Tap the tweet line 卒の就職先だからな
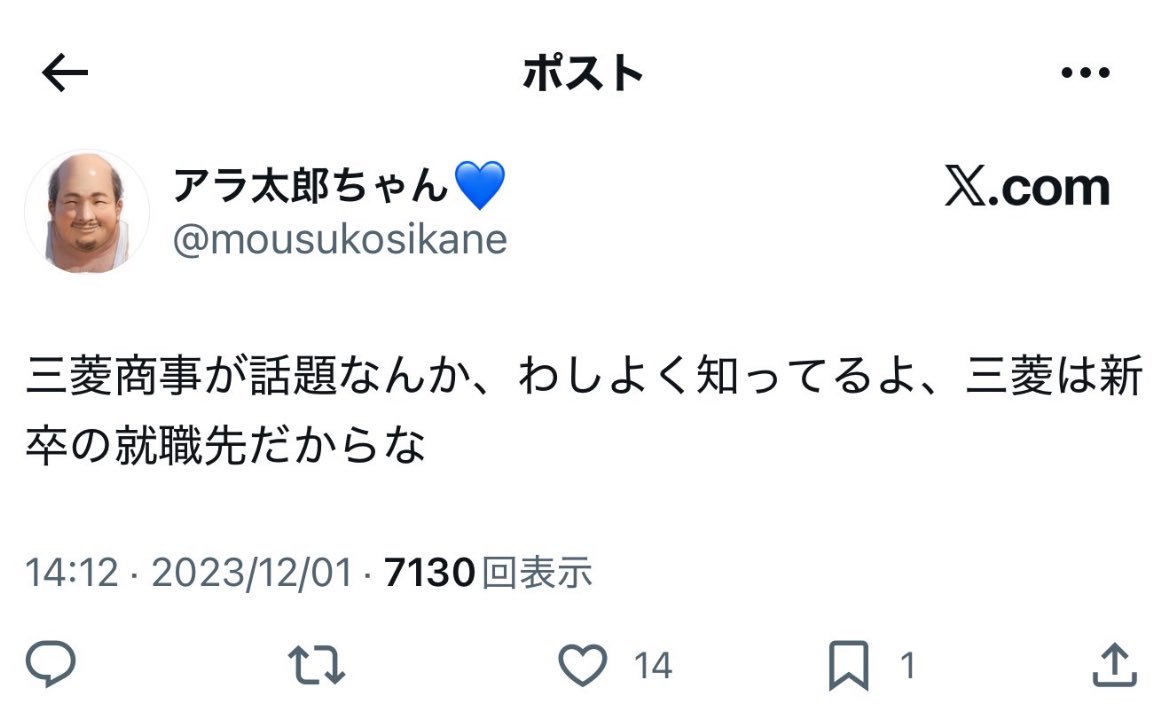 (226, 442)
